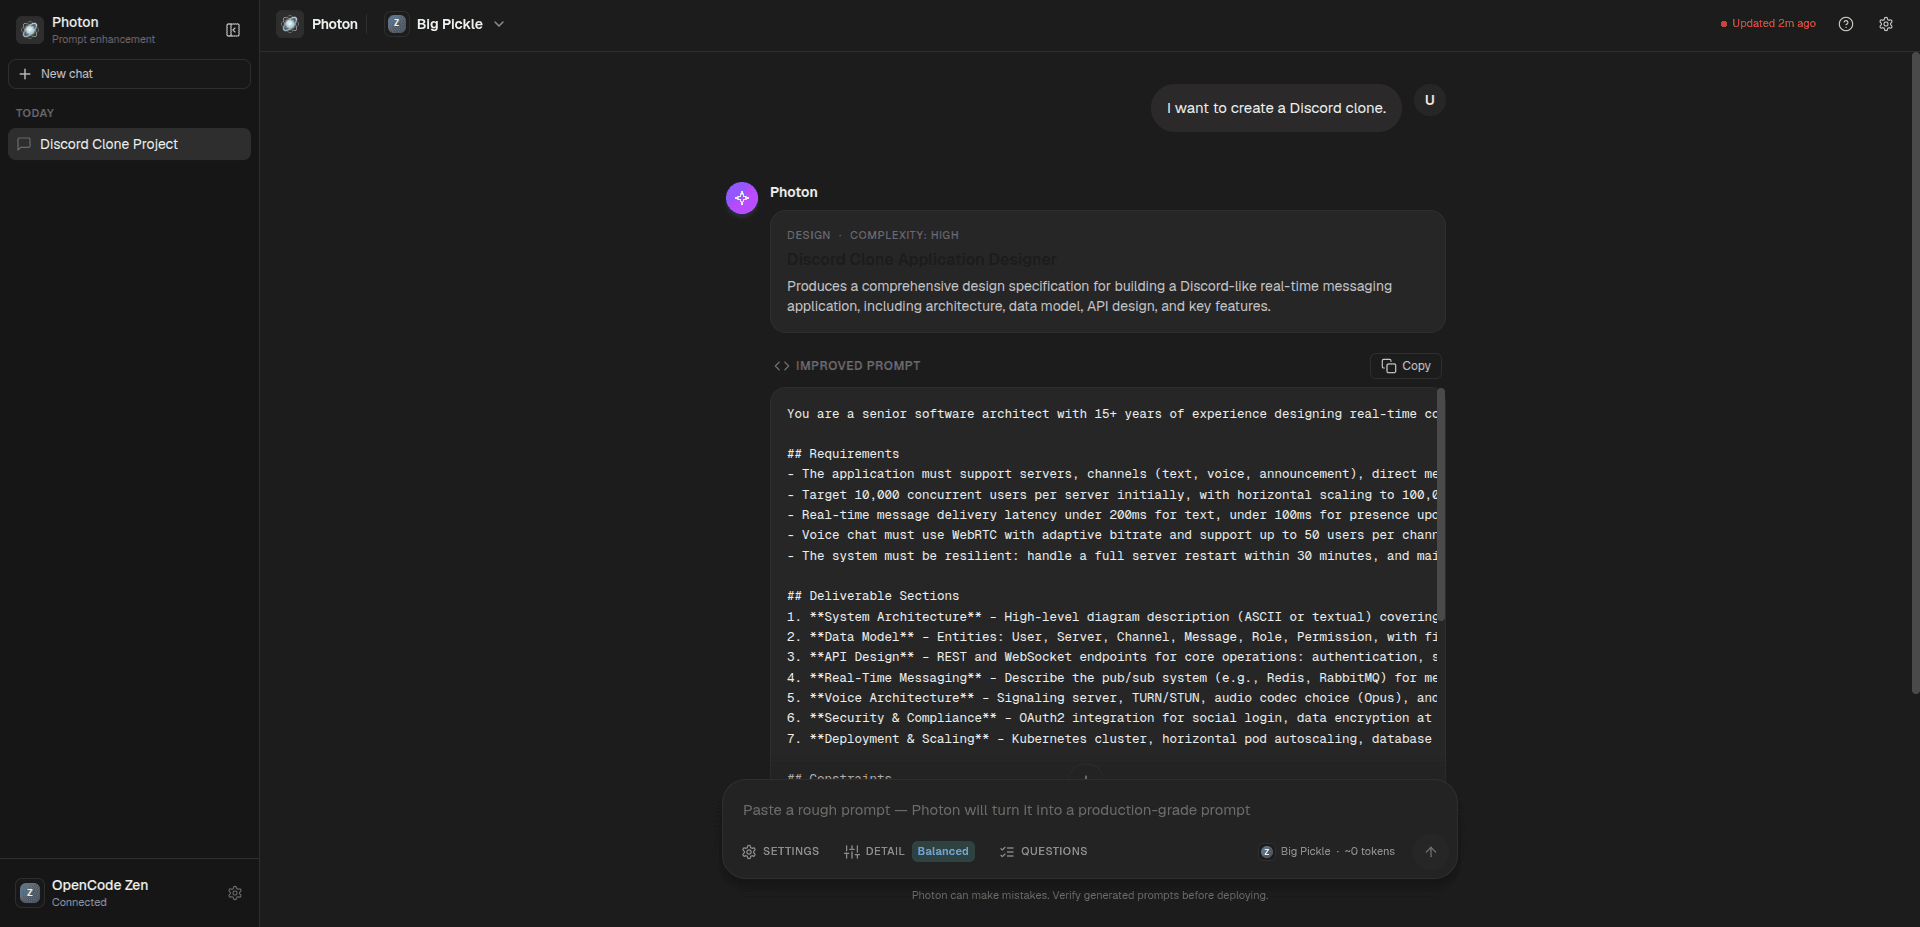
Task: Click the '**API Design**' line in the prompt
Action: coord(1112,657)
